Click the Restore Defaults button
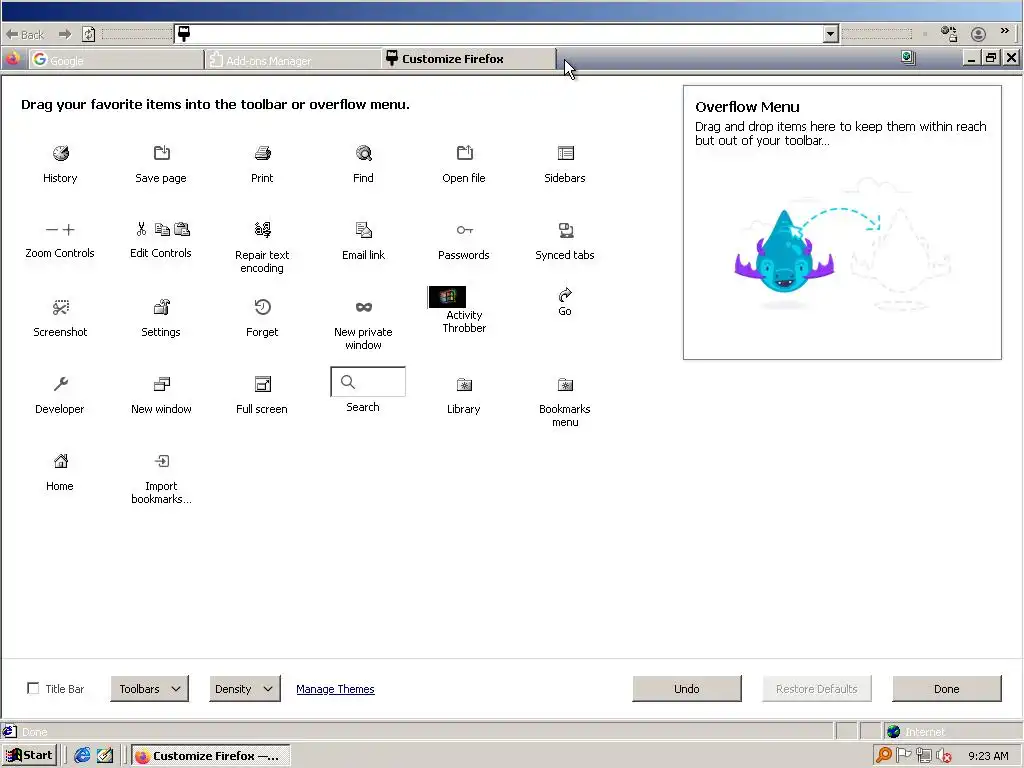Screen dimensions: 1024x768 816,689
